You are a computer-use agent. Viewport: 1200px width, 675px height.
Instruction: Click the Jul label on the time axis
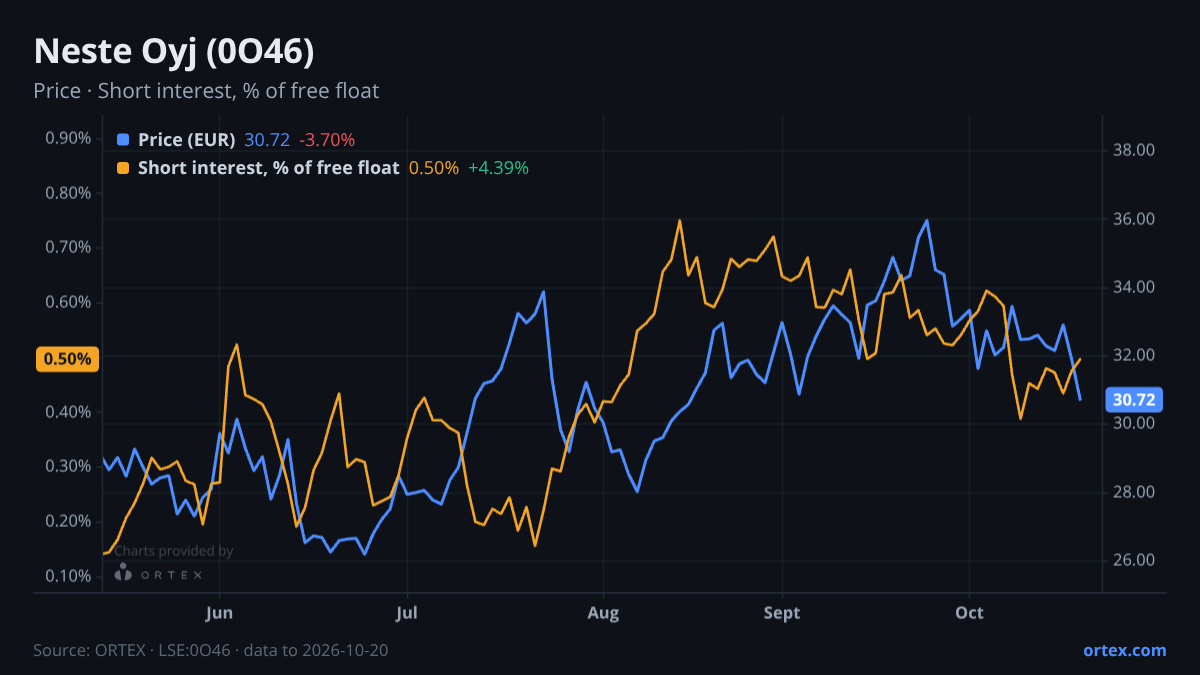tap(406, 612)
